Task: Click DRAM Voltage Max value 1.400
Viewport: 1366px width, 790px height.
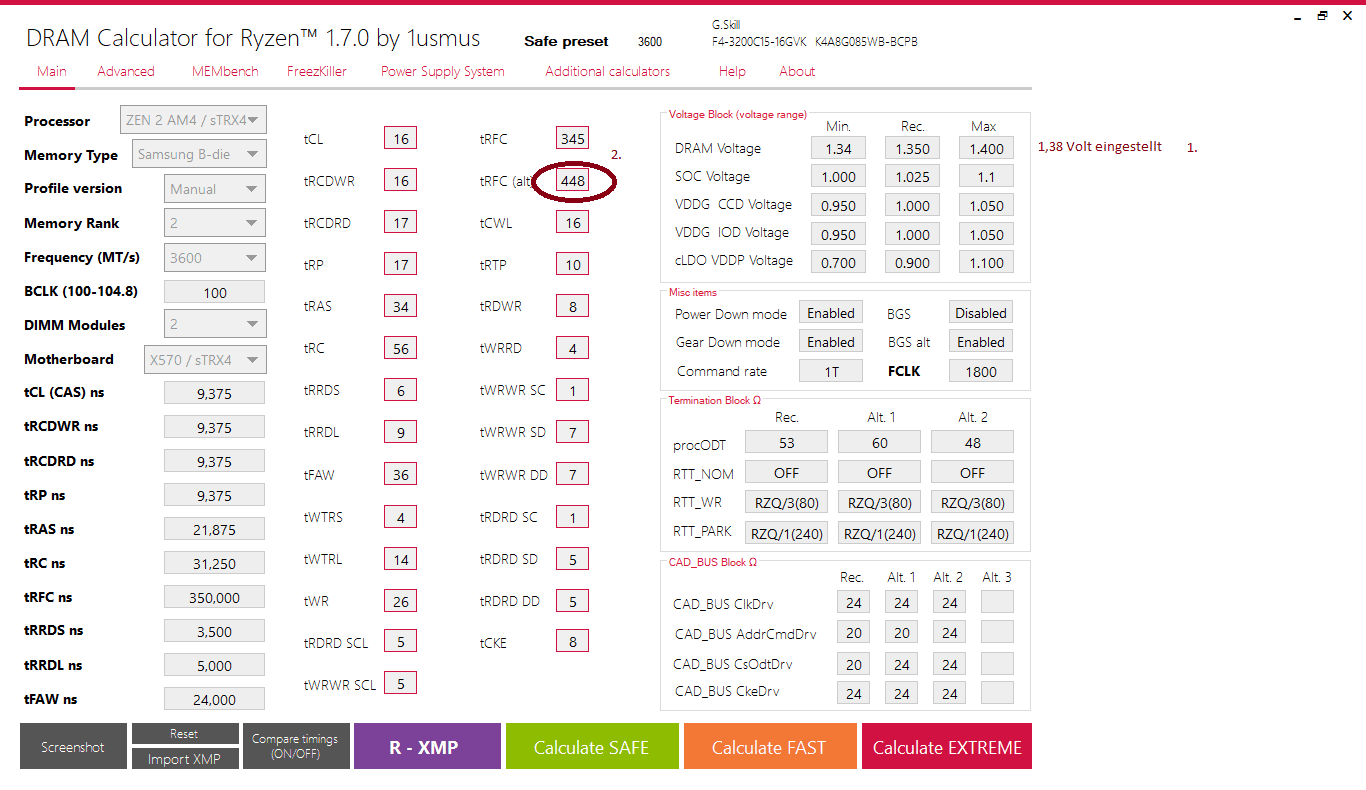Action: coord(986,148)
